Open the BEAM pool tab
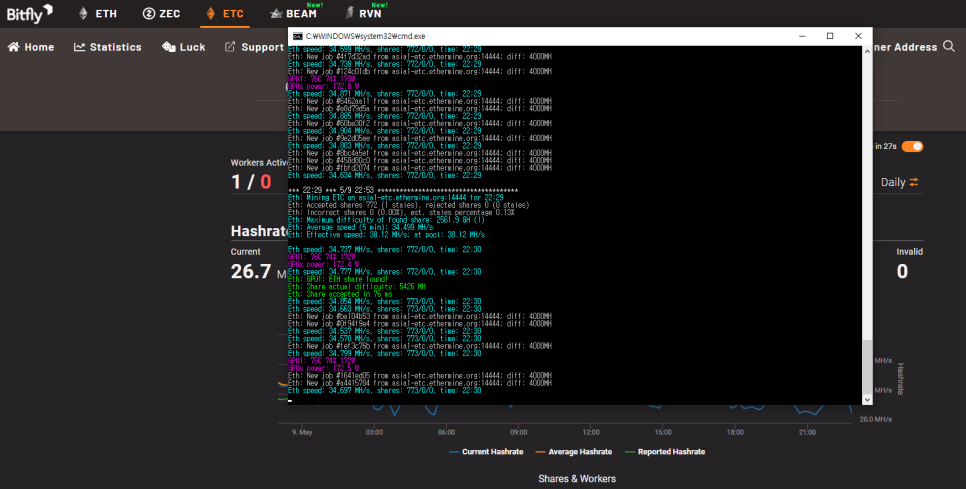The height and width of the screenshot is (489, 966). click(294, 14)
